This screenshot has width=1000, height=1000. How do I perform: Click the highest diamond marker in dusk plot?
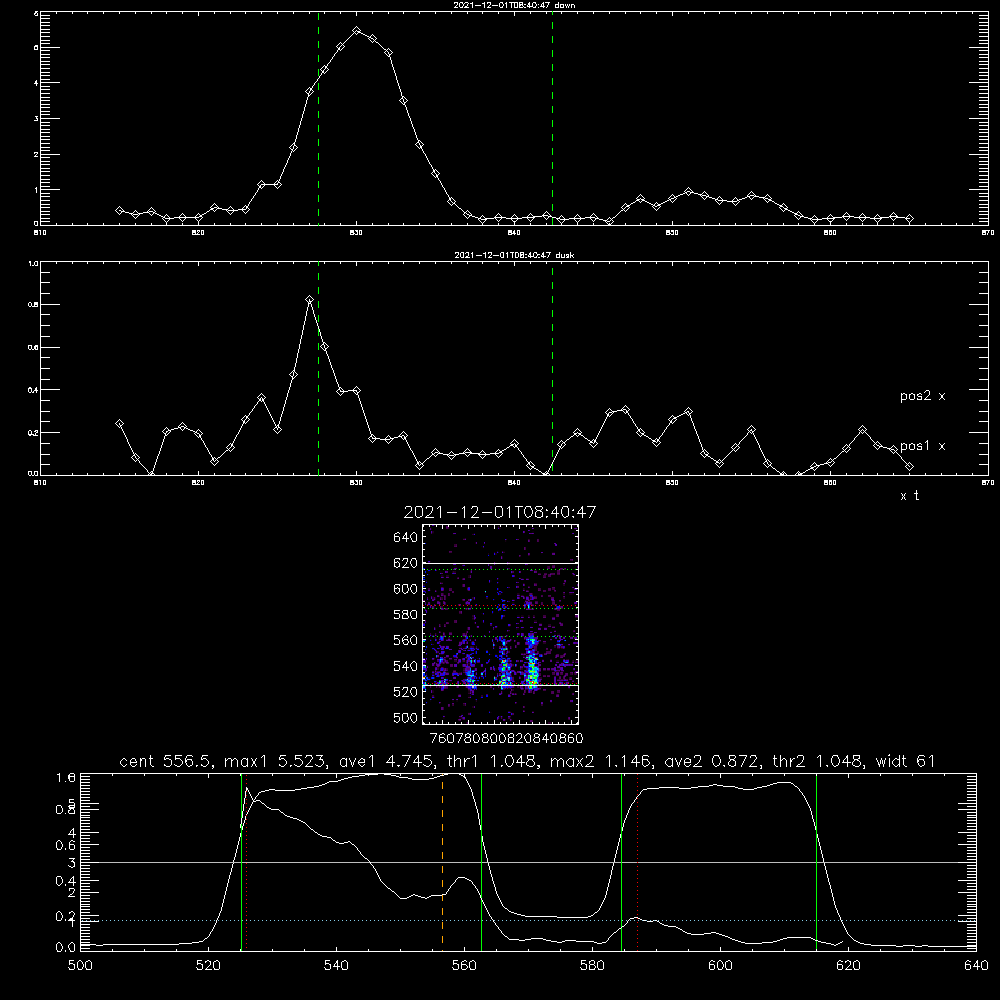point(309,300)
